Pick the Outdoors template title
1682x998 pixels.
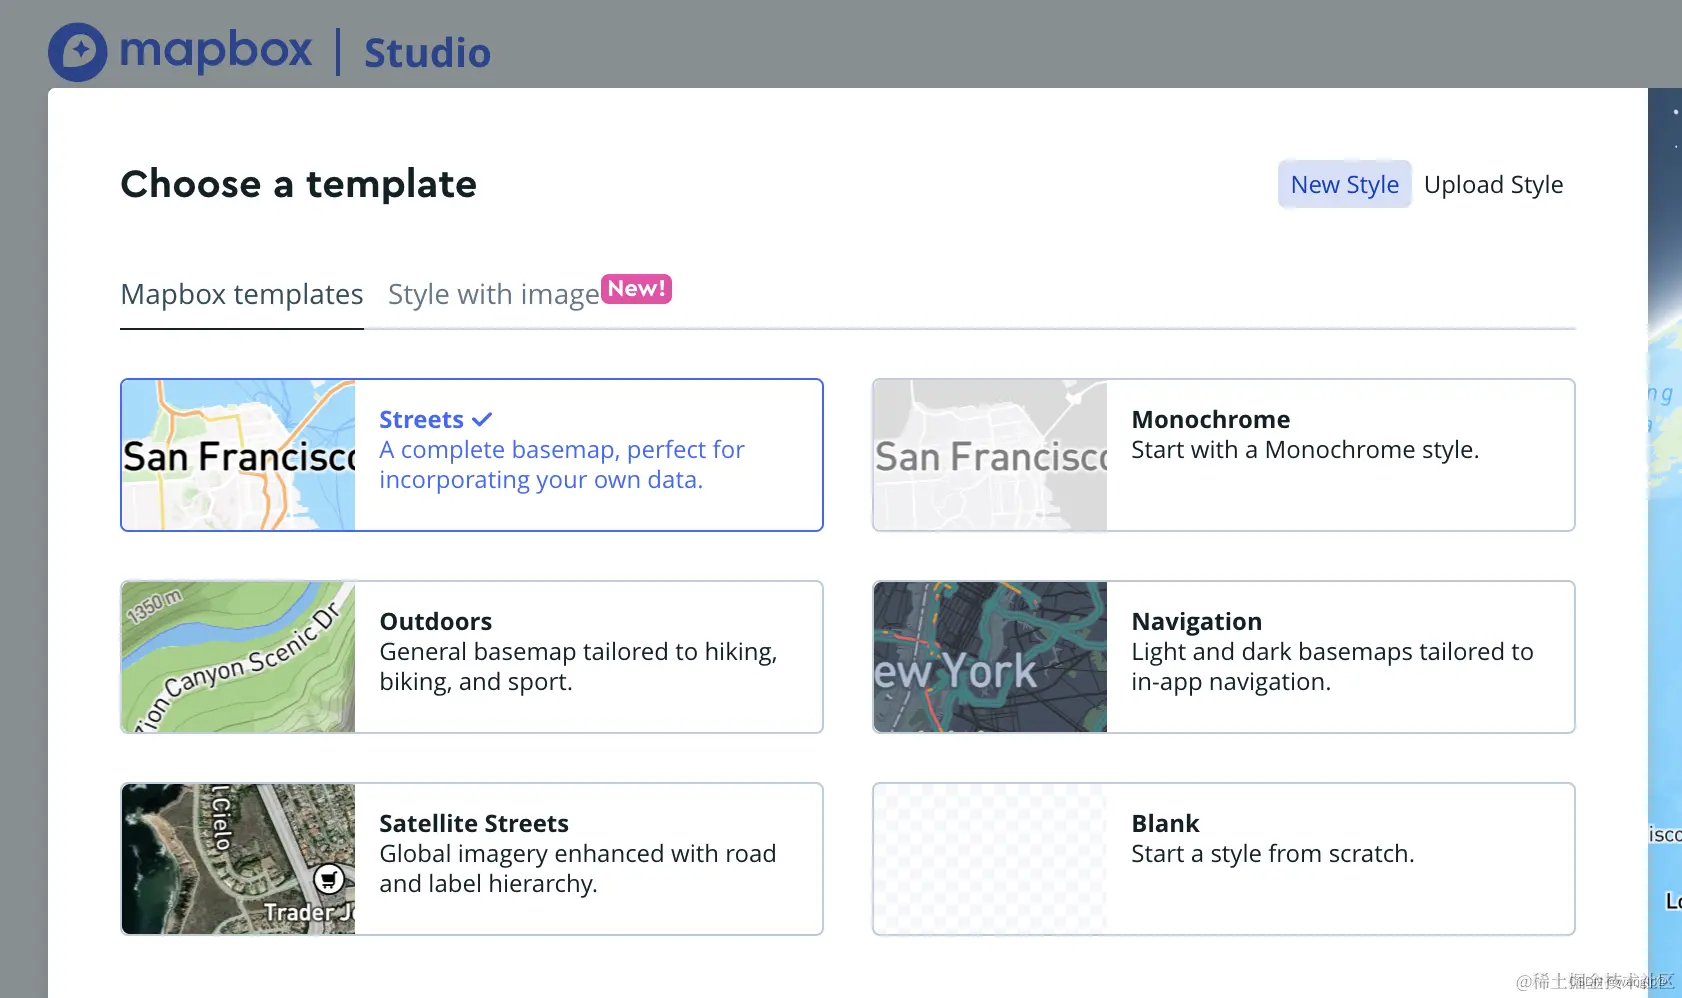(x=436, y=621)
